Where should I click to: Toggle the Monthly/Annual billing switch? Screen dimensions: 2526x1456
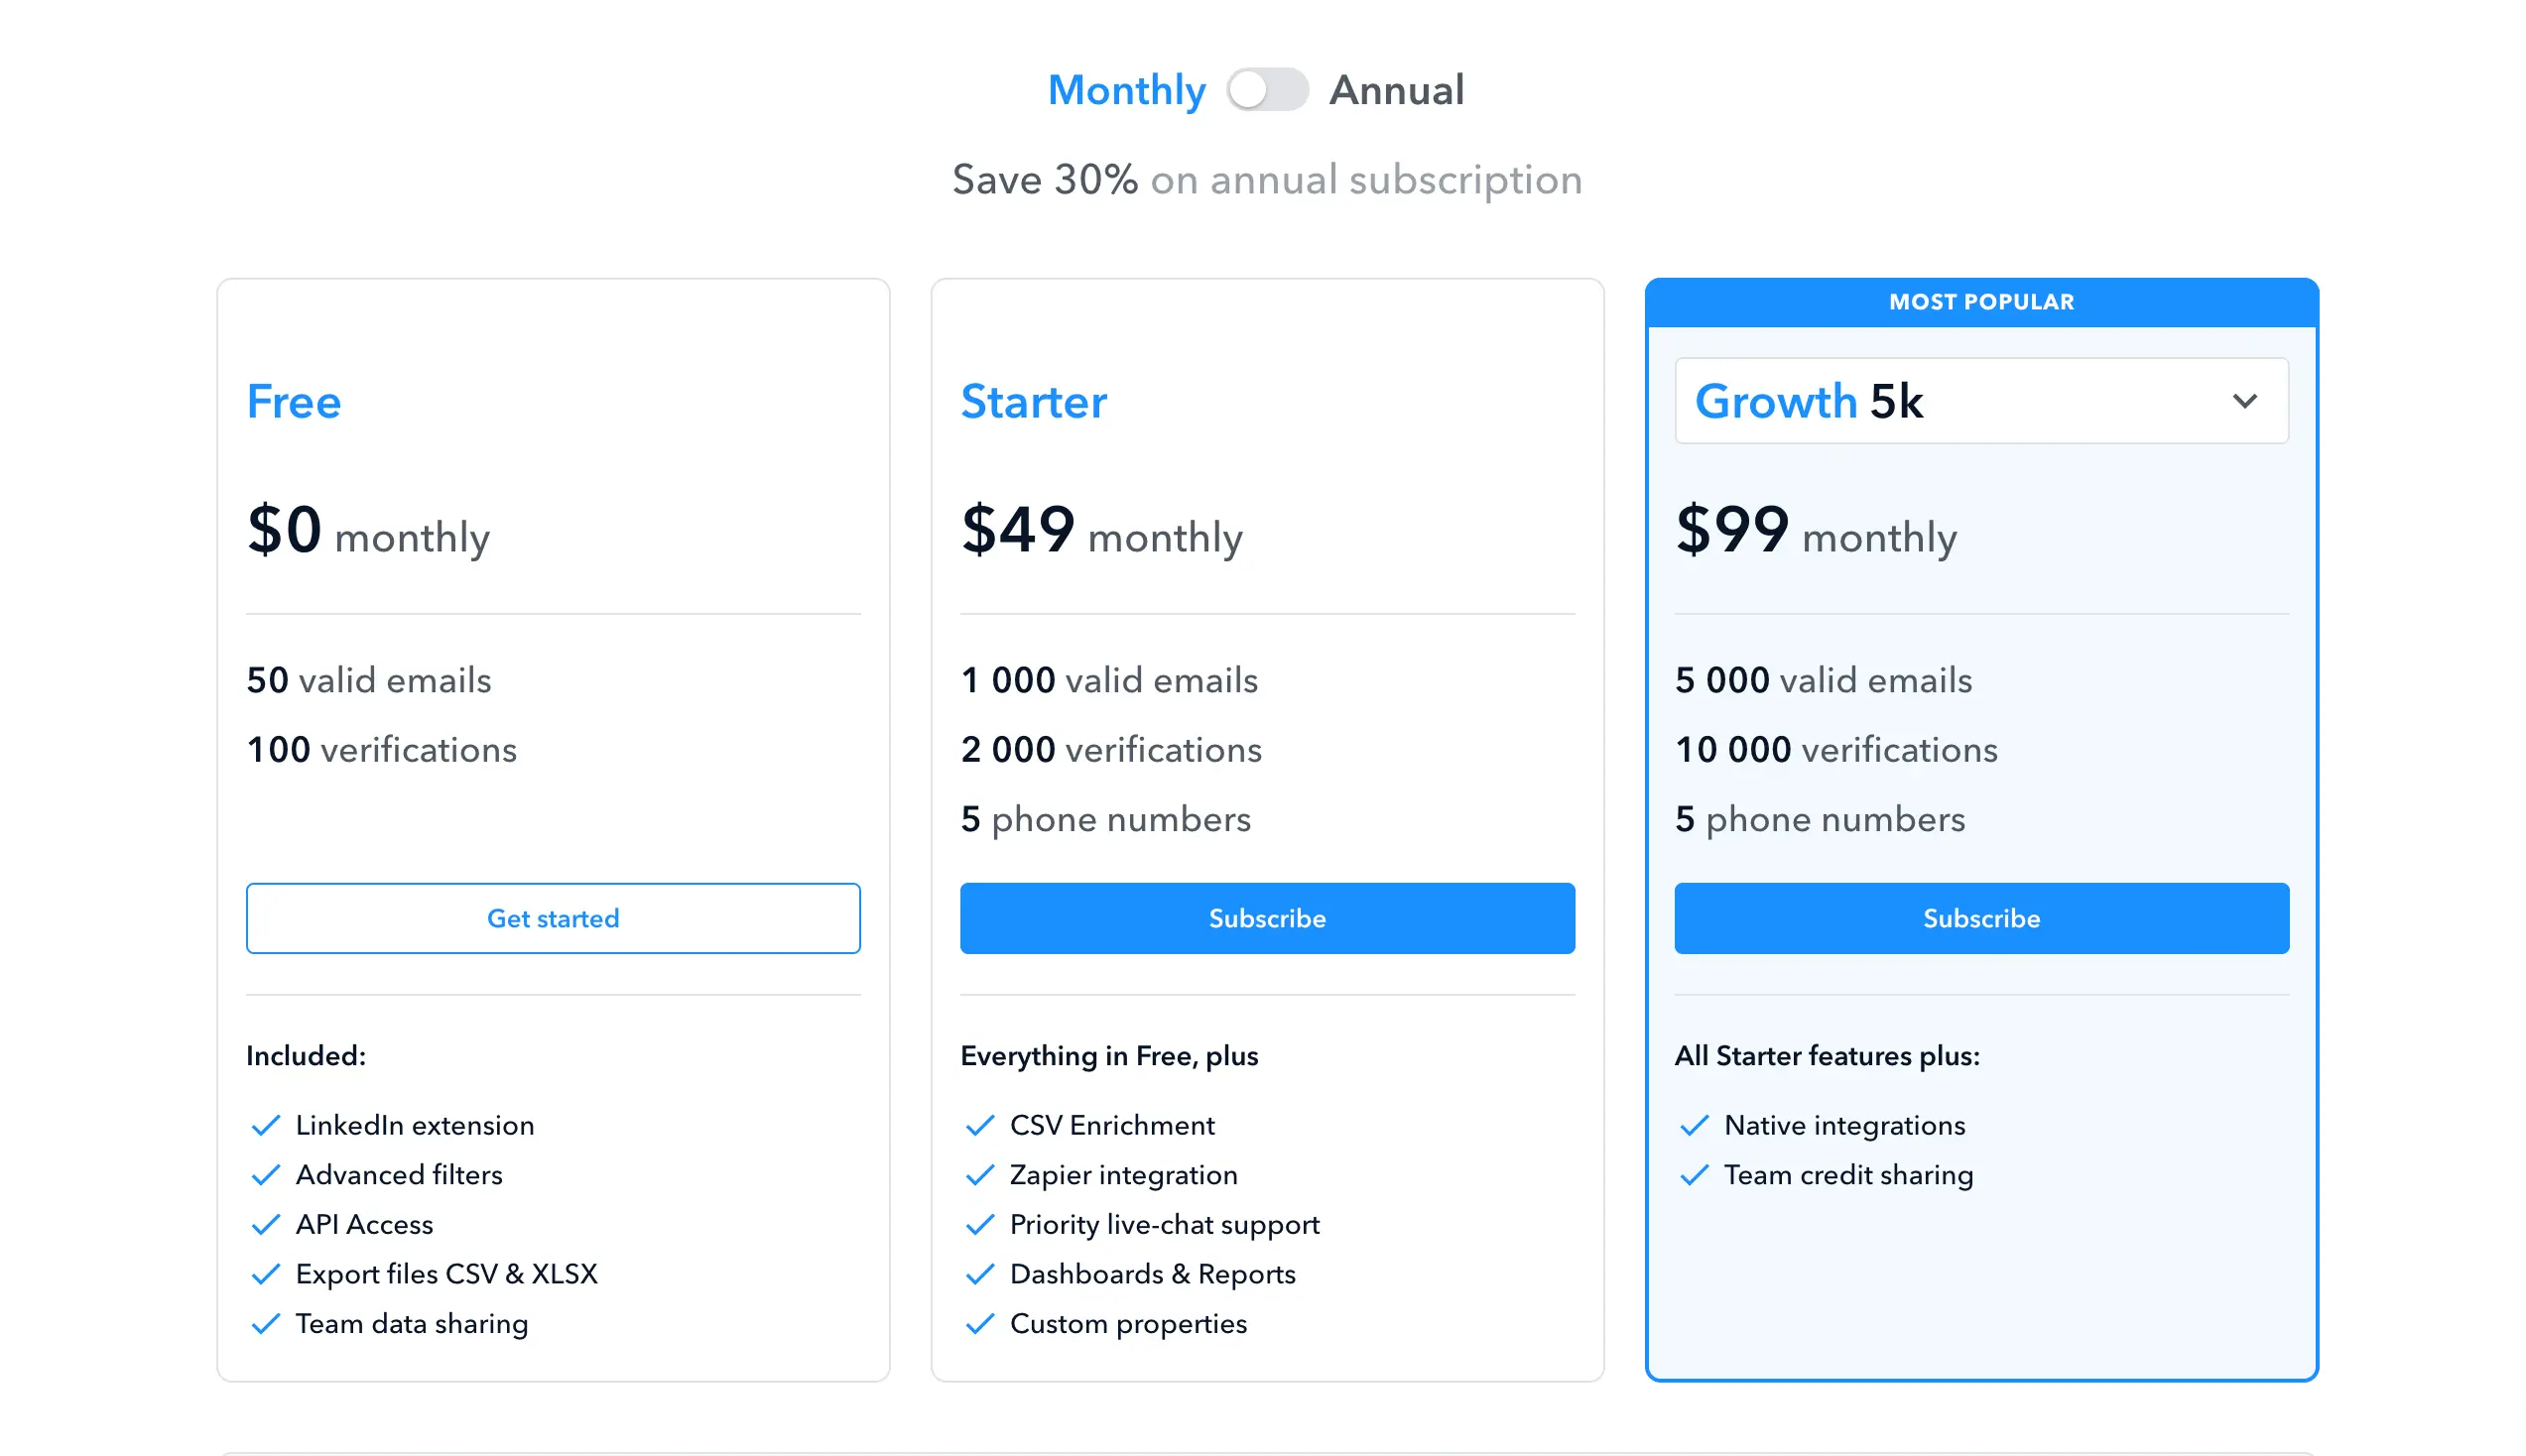coord(1267,90)
